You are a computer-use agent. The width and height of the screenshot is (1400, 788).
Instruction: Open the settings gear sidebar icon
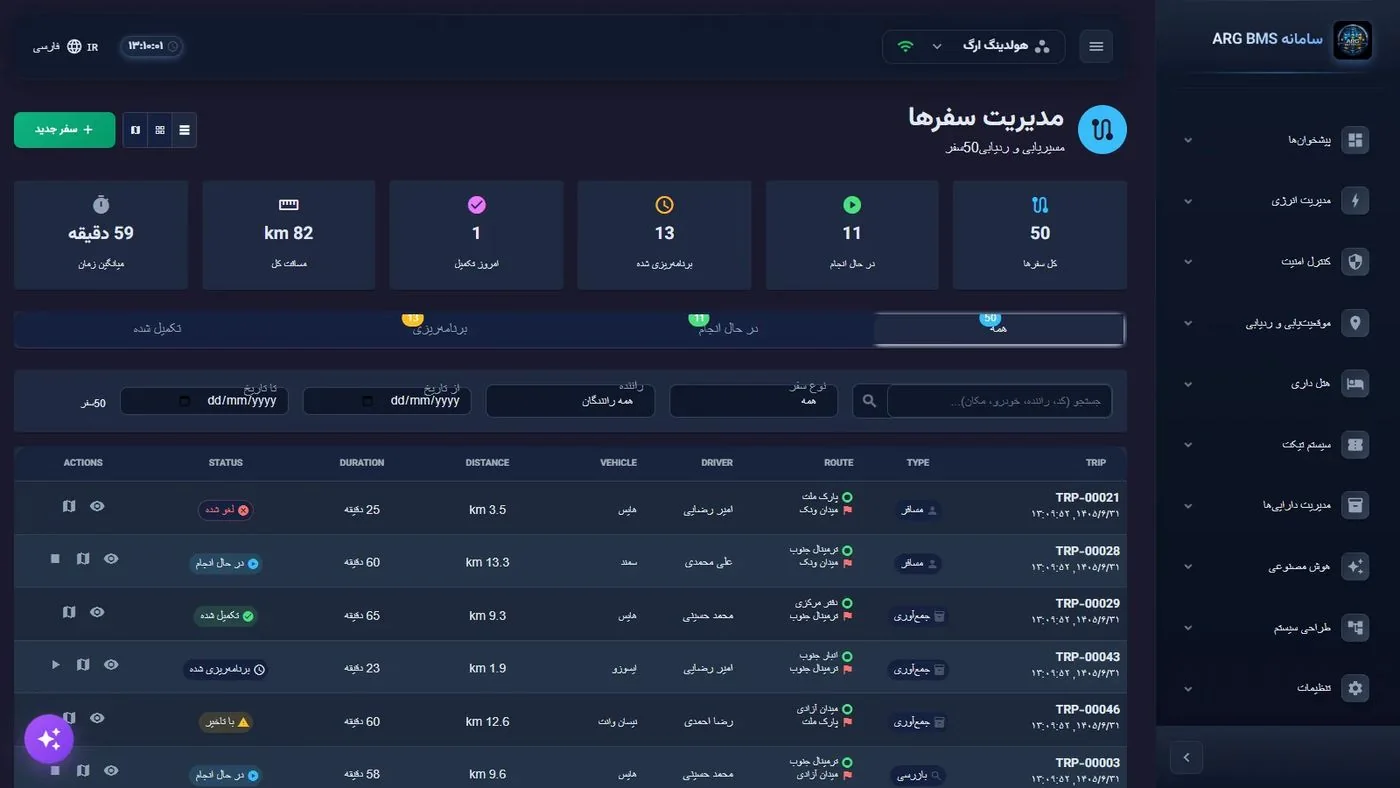pyautogui.click(x=1355, y=688)
